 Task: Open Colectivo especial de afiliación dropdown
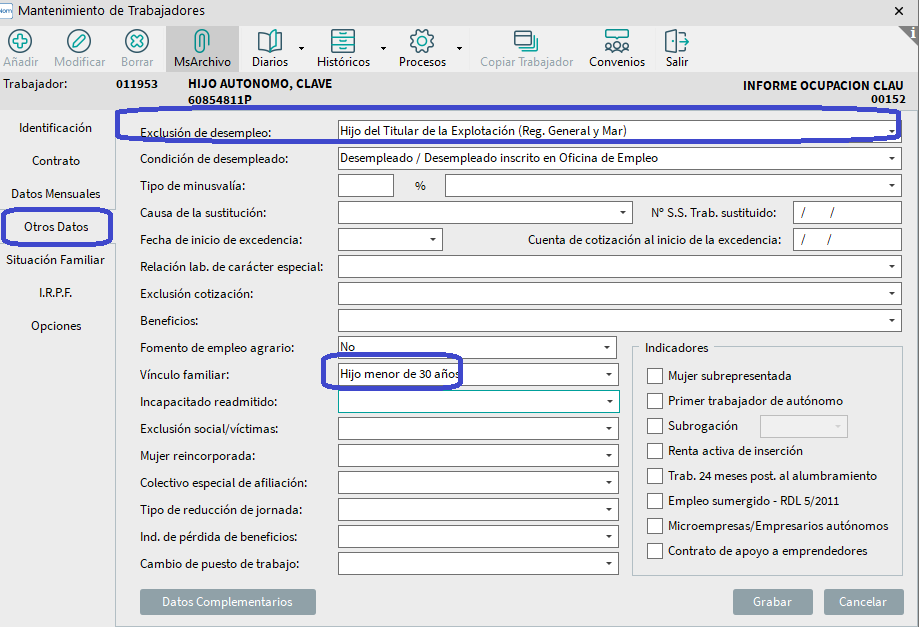pos(478,482)
